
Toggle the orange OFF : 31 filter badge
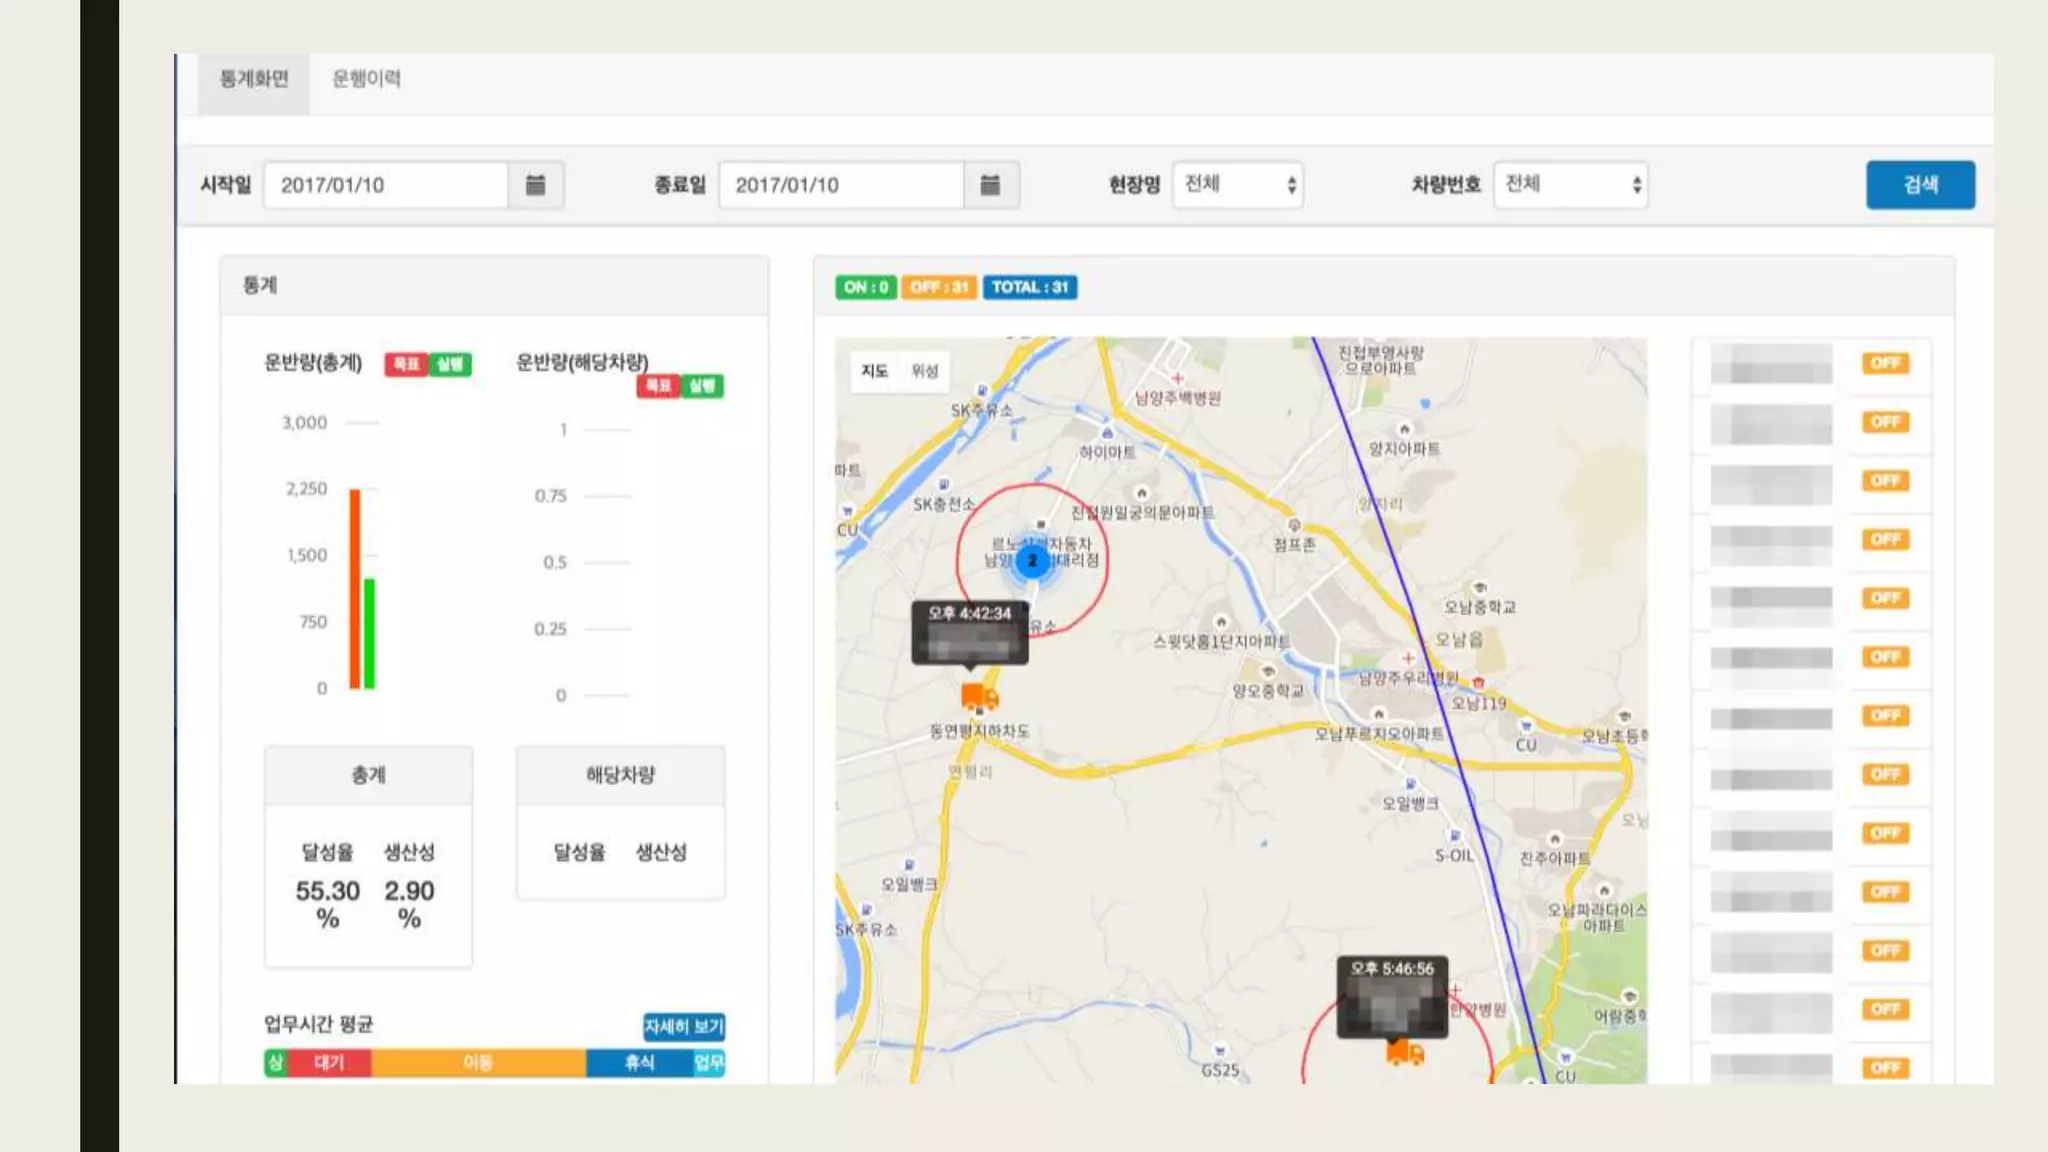pos(939,287)
